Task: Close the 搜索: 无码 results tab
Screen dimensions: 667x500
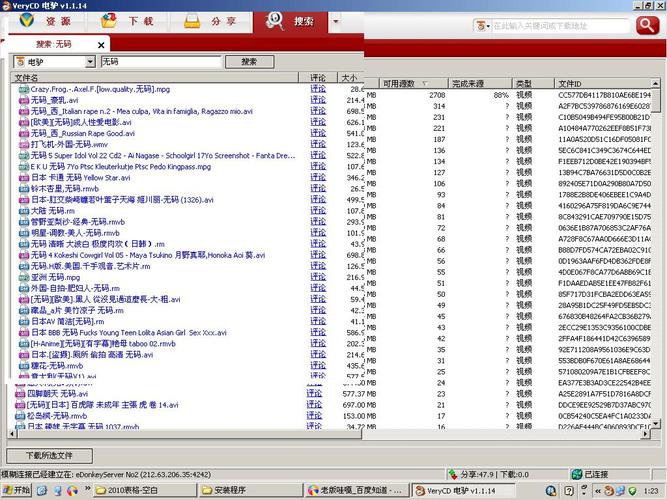Action: 101,45
